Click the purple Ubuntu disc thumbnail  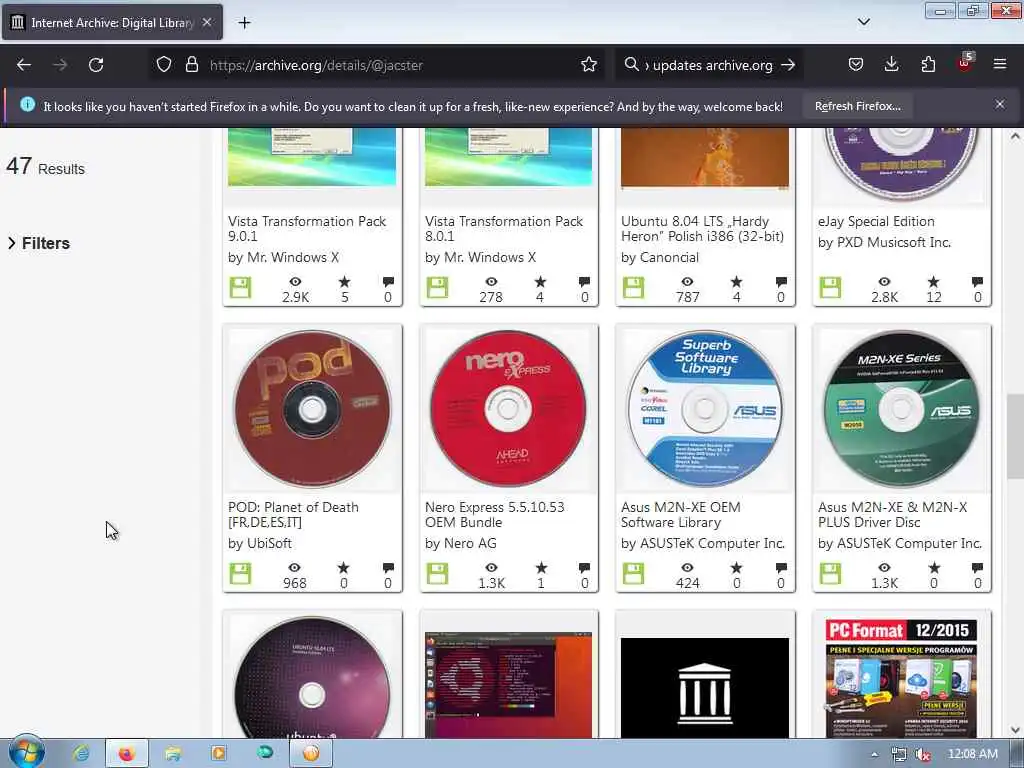coord(312,679)
